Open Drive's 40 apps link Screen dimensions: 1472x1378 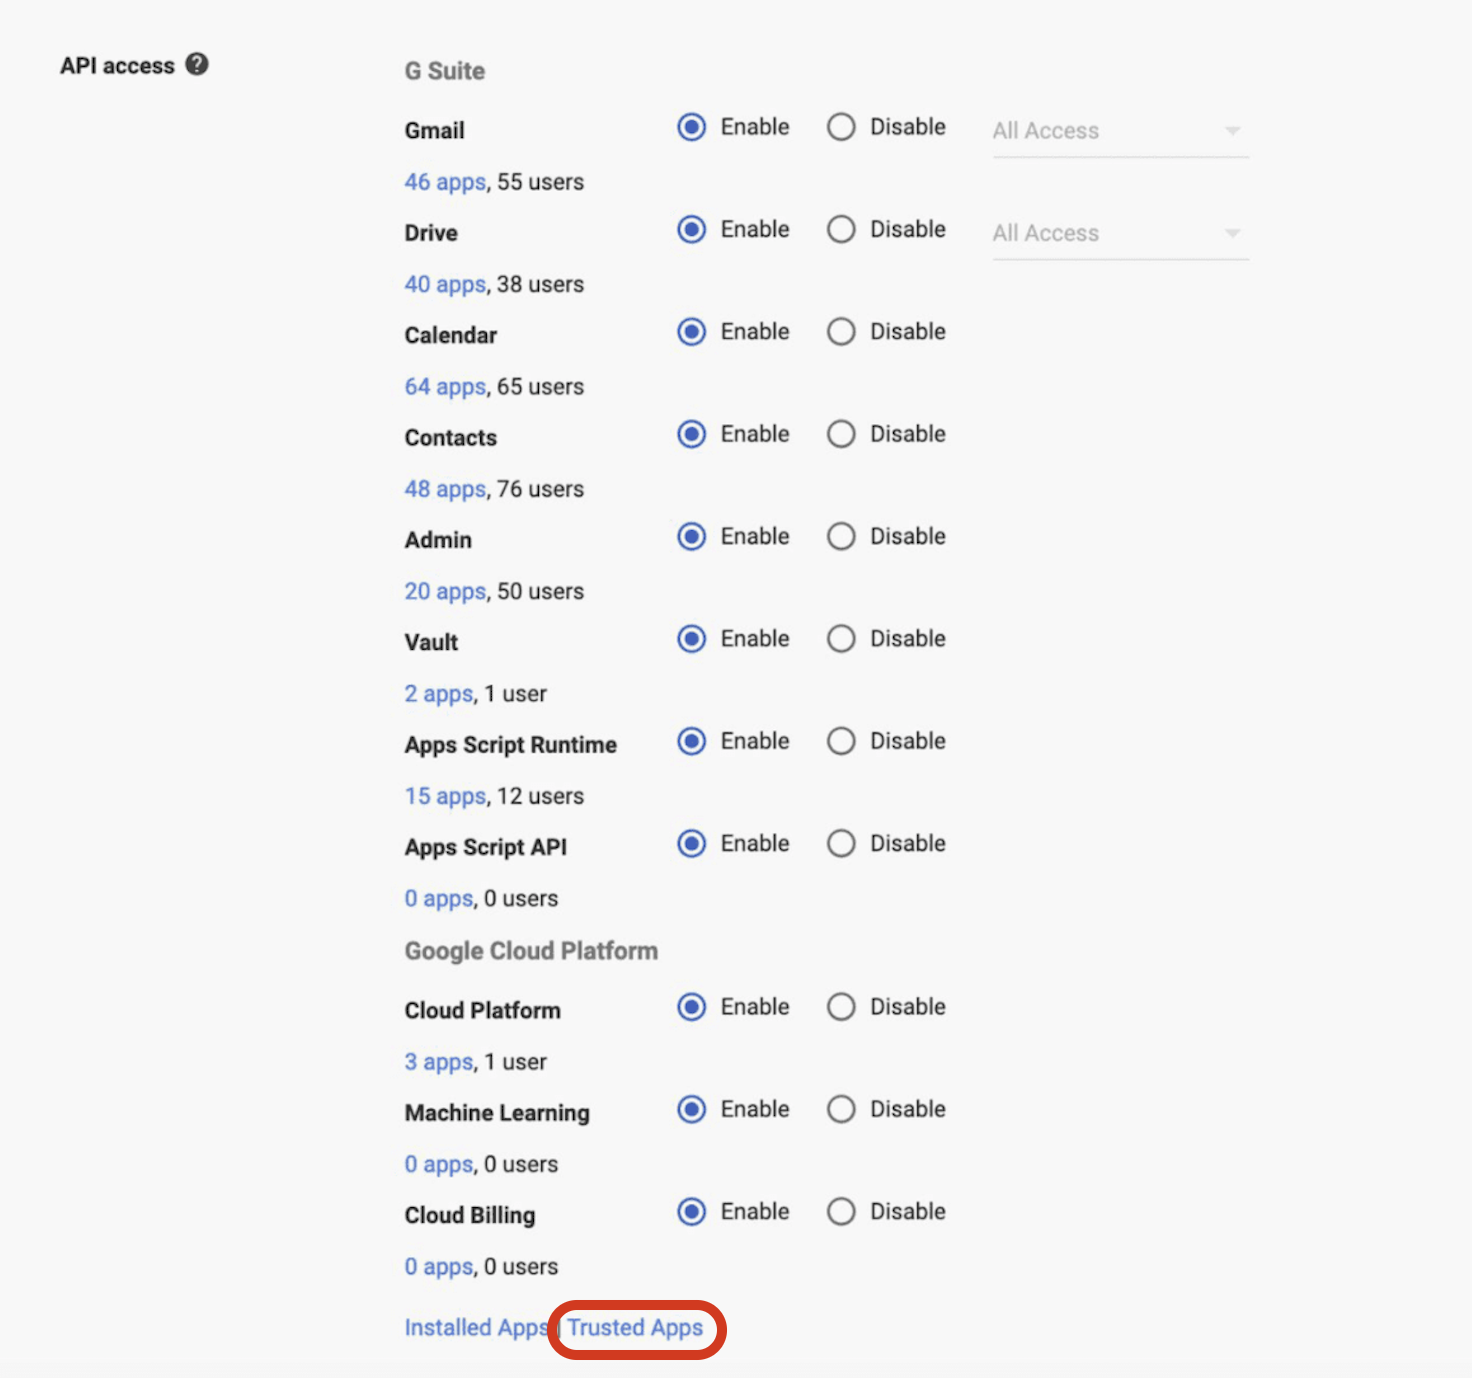tap(445, 284)
